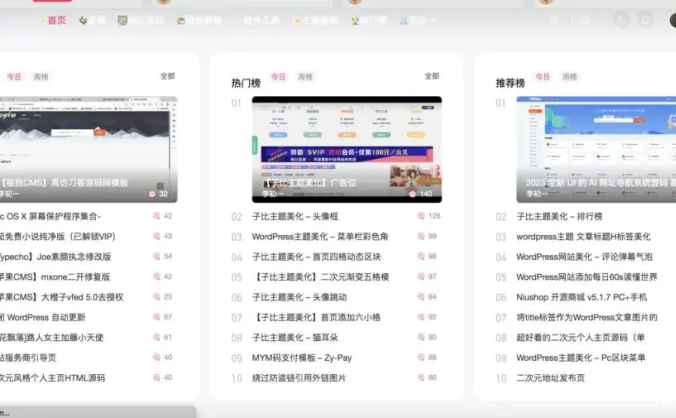Viewport: 676px width, 418px height.
Task: Open 子比主题美化 – 首页四格动态区块
Action: click(316, 257)
